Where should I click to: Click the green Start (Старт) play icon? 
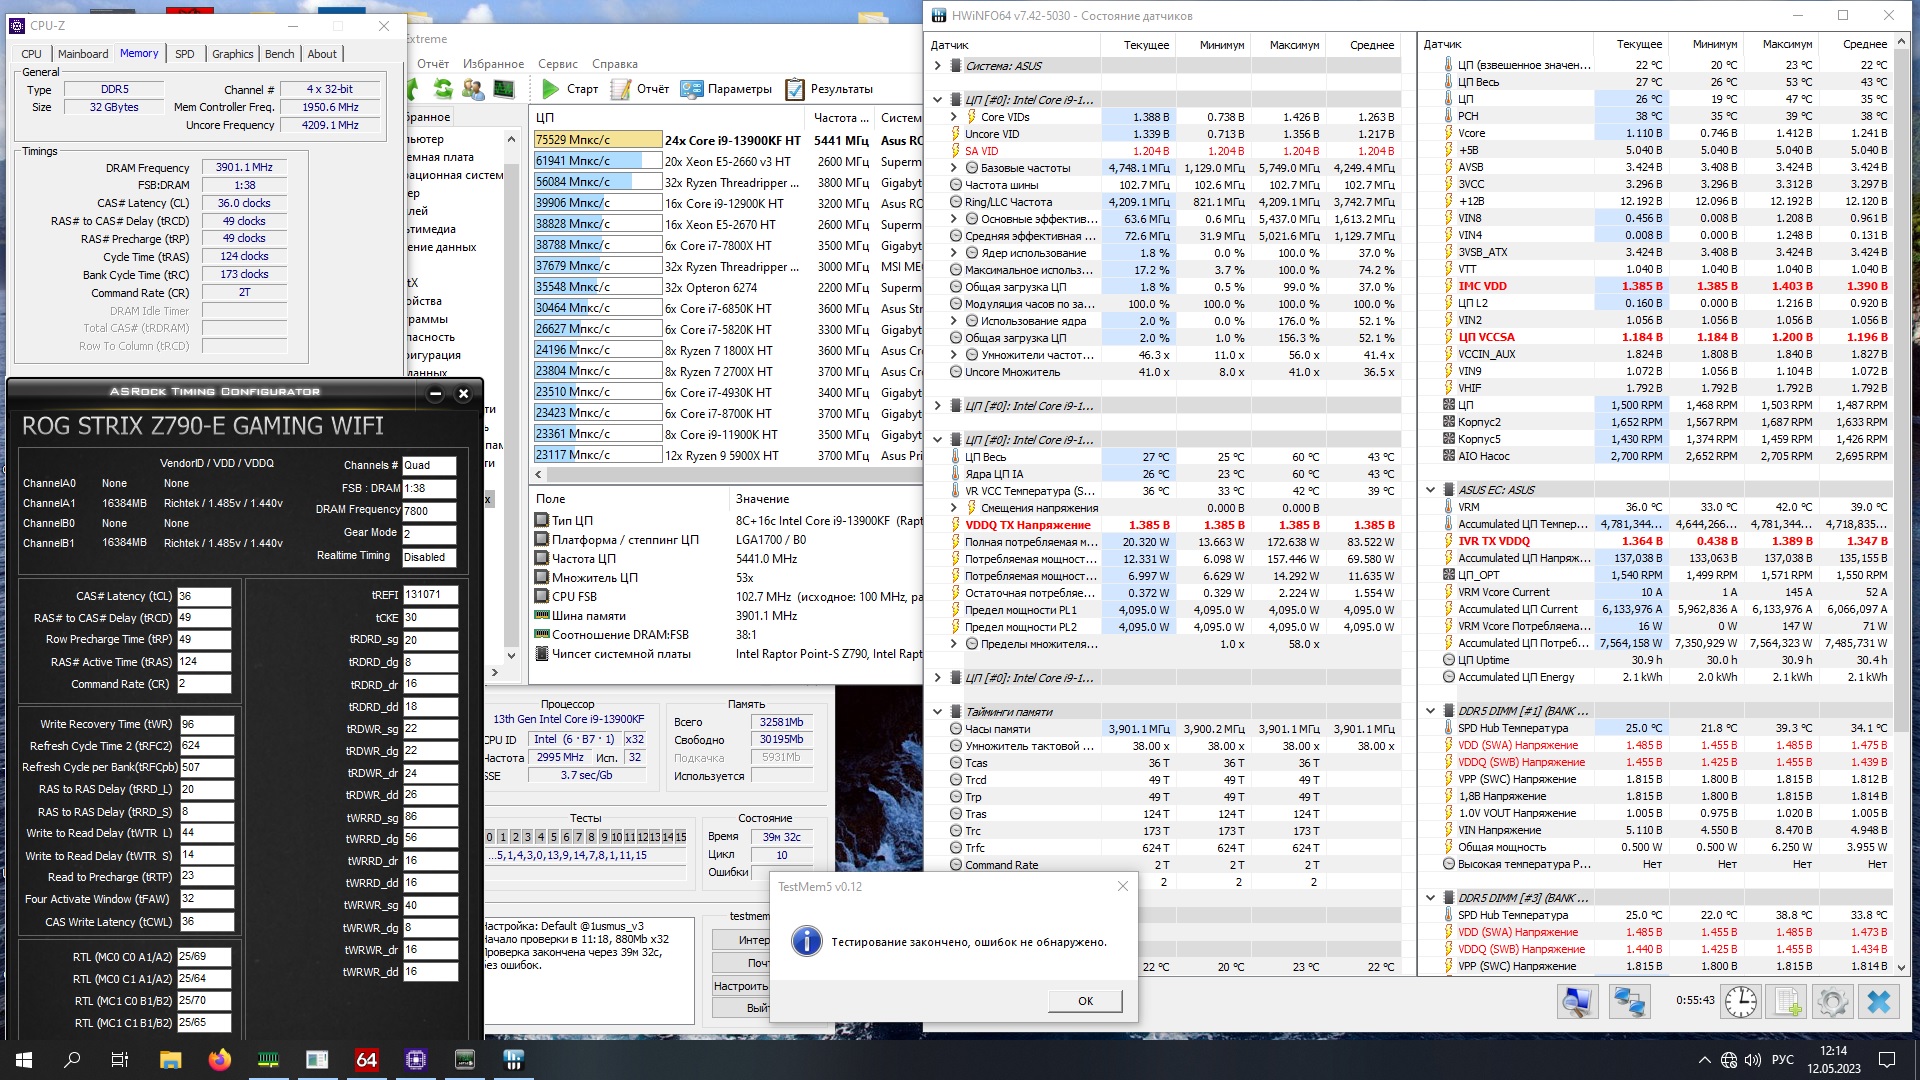coord(550,89)
